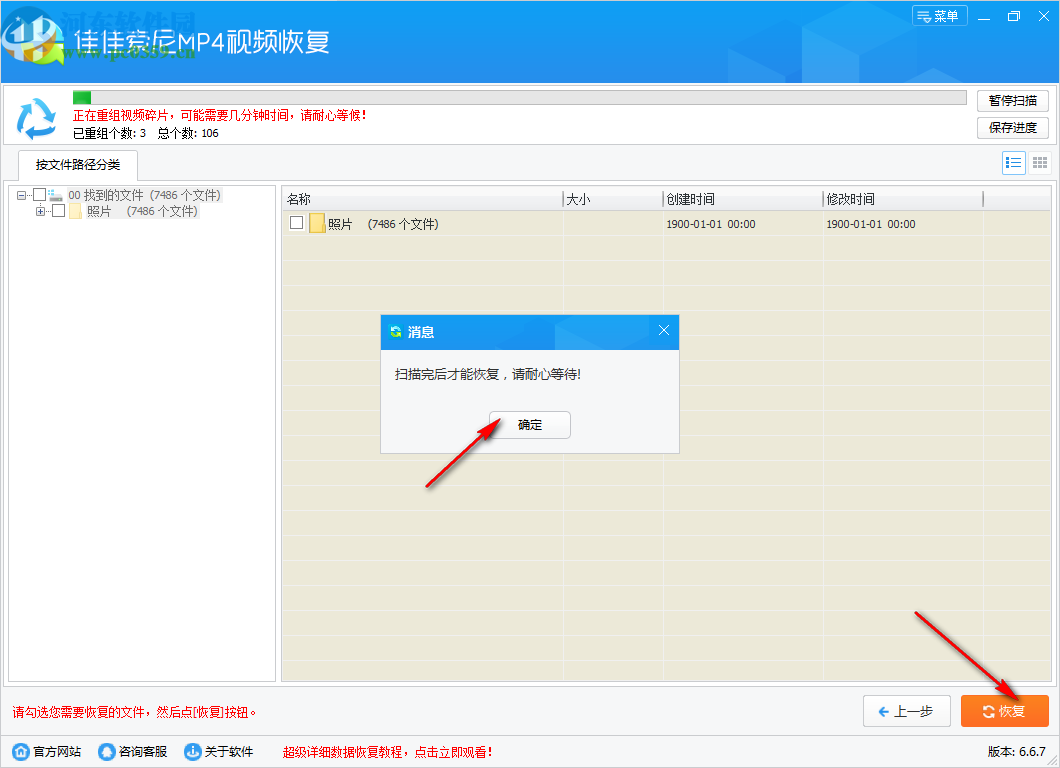This screenshot has width=1060, height=768.
Task: Close the 消息 dialog with its X
Action: point(664,330)
